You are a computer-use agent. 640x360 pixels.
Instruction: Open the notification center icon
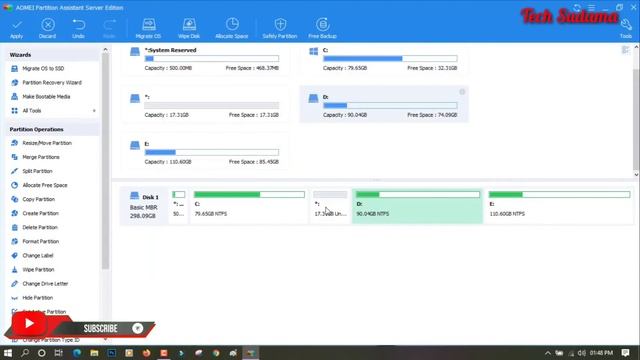tap(625, 353)
